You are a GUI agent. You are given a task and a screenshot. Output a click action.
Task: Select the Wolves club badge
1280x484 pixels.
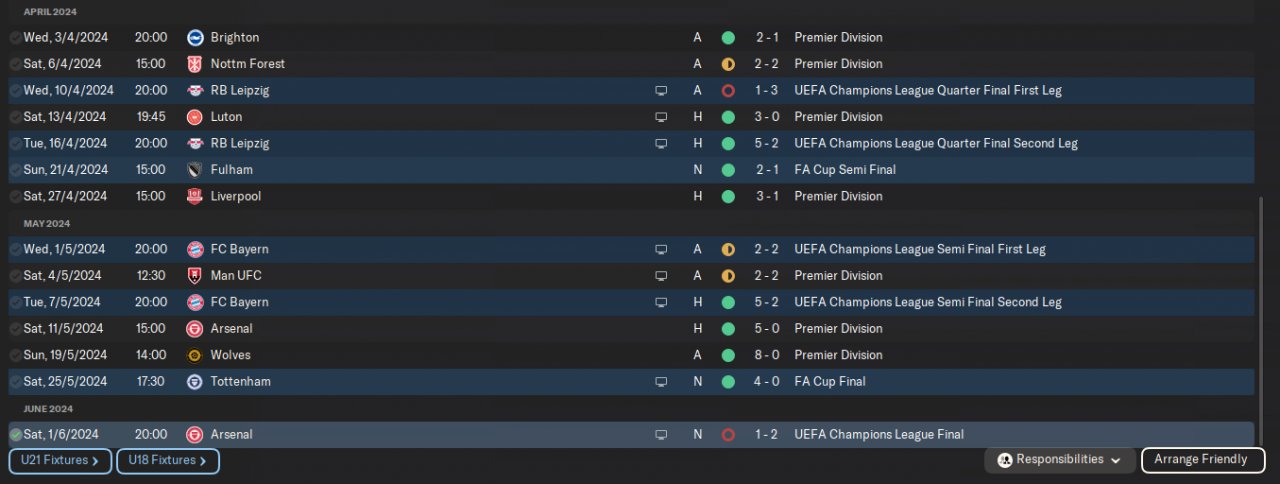pos(195,355)
